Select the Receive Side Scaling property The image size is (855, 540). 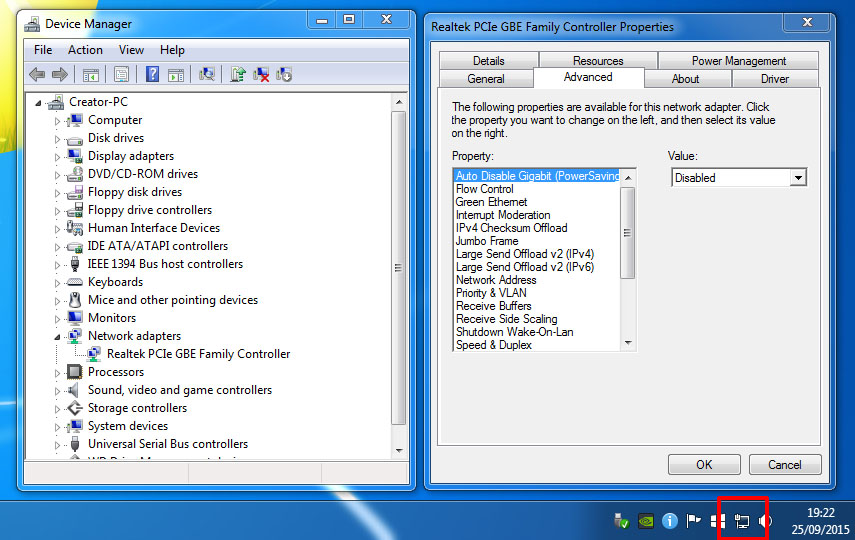tap(507, 319)
